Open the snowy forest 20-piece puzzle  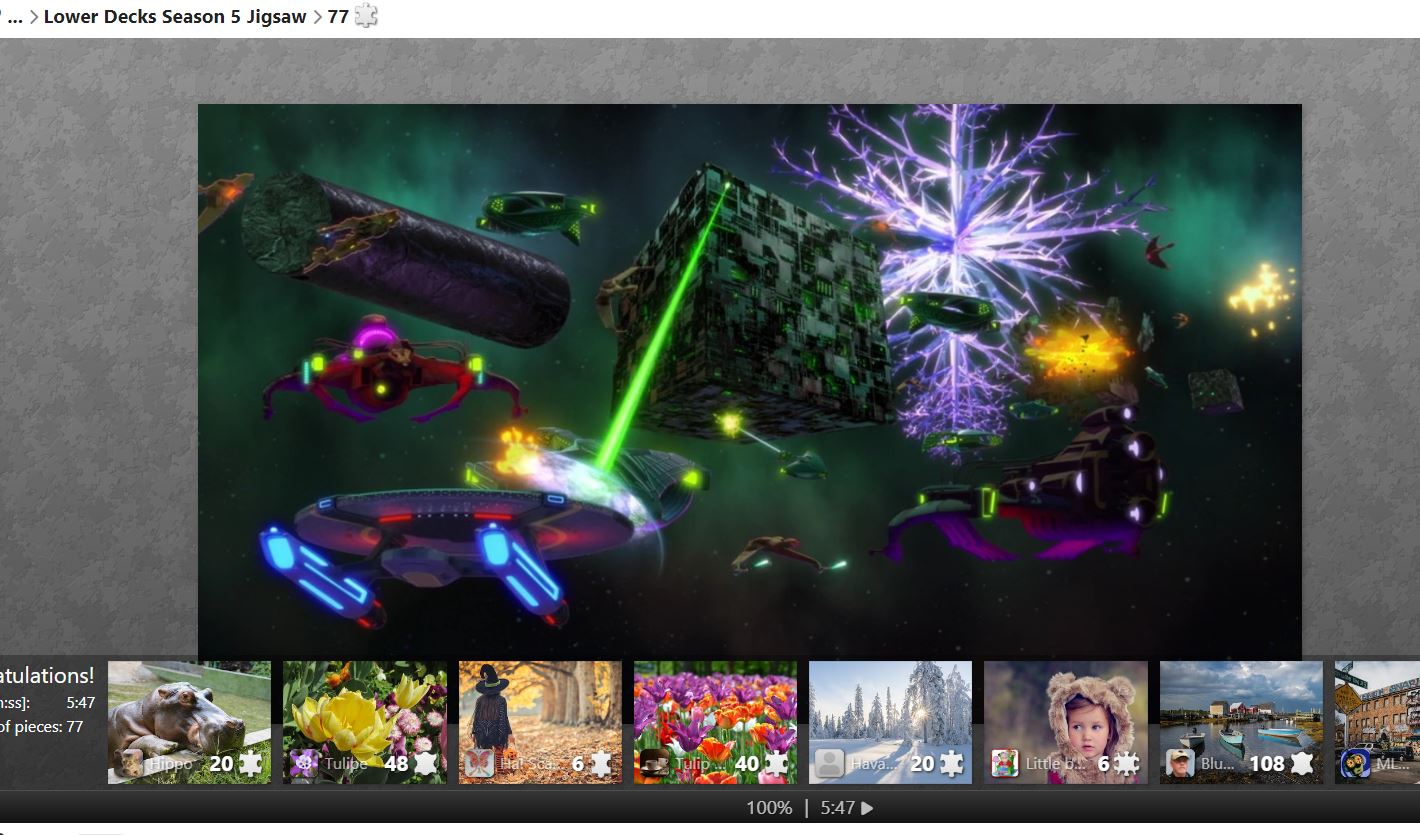[890, 722]
